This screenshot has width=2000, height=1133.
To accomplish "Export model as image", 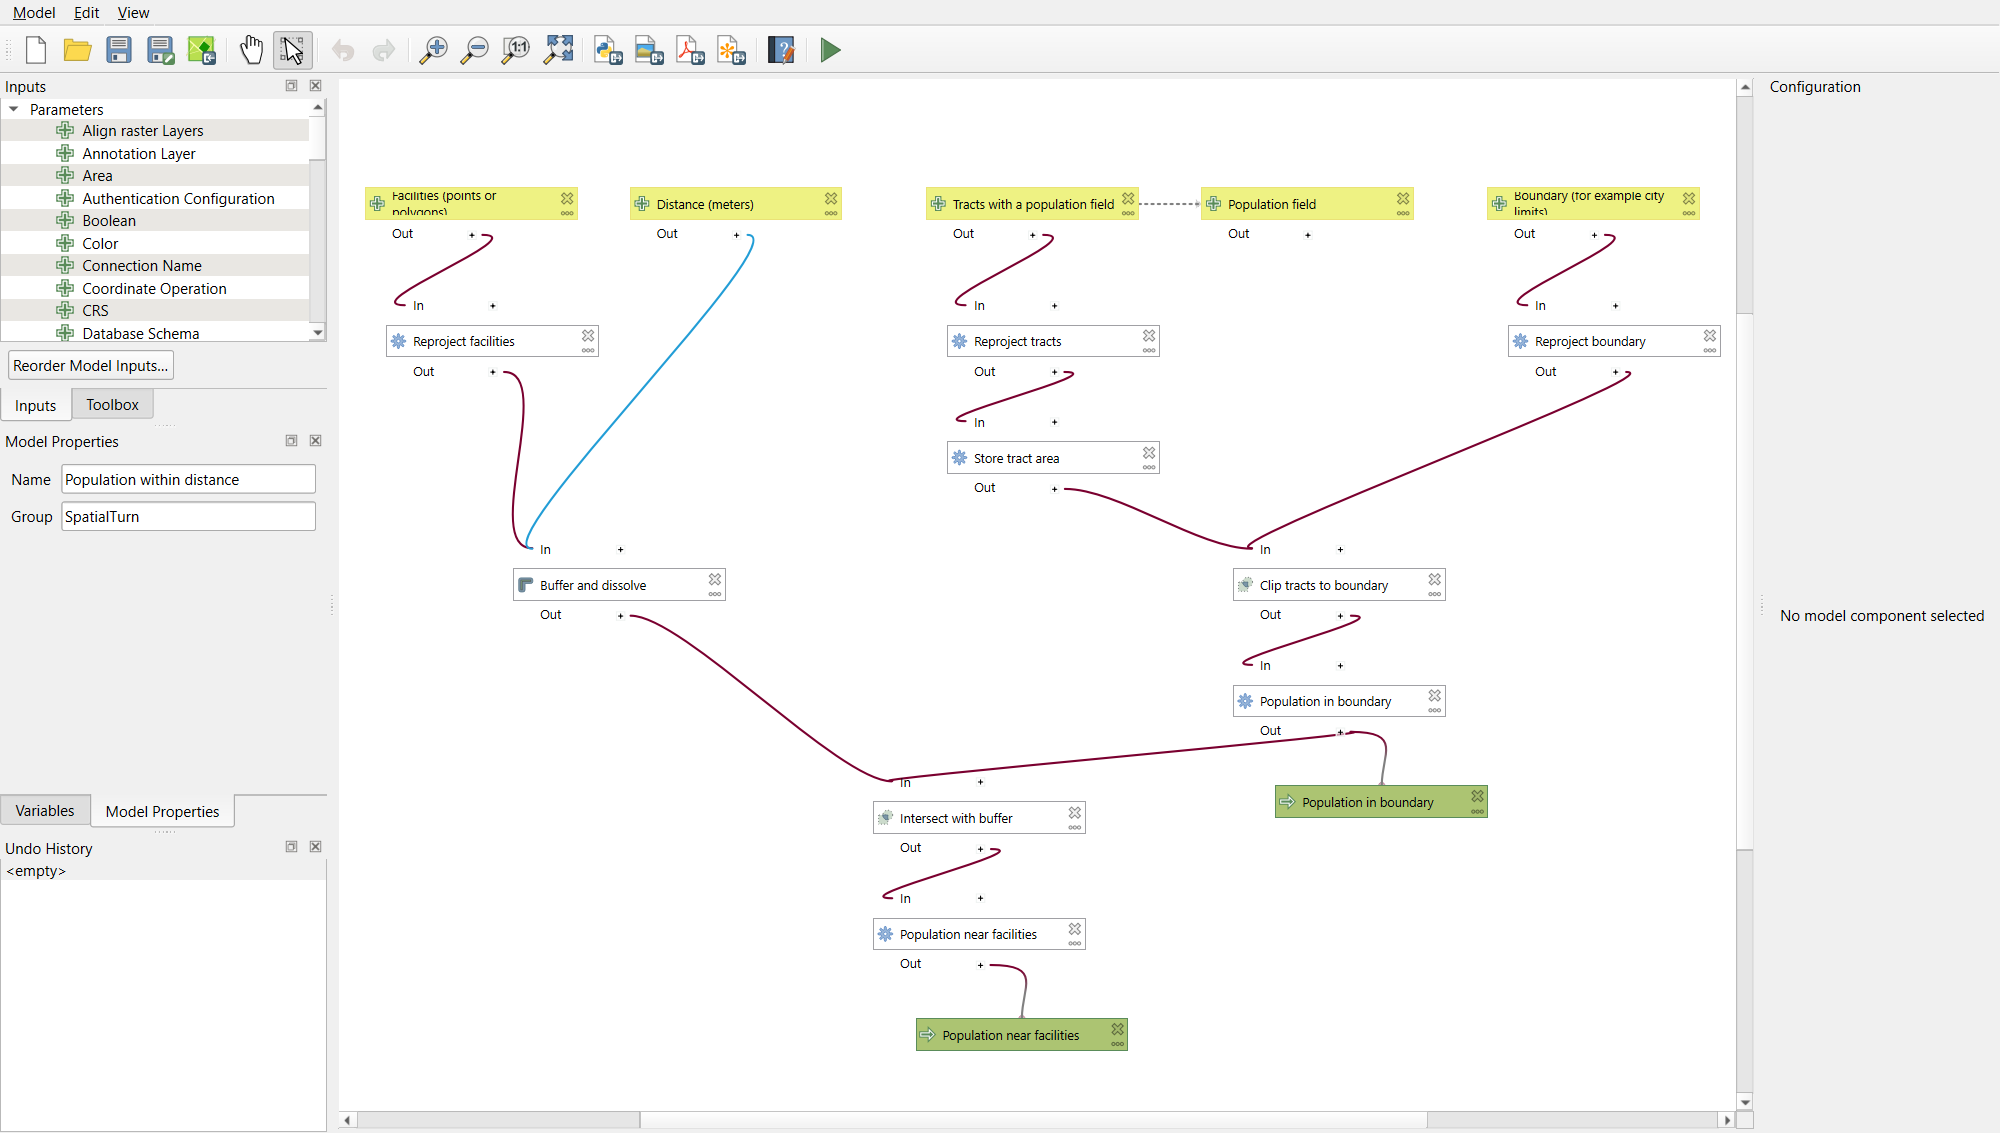I will point(649,50).
